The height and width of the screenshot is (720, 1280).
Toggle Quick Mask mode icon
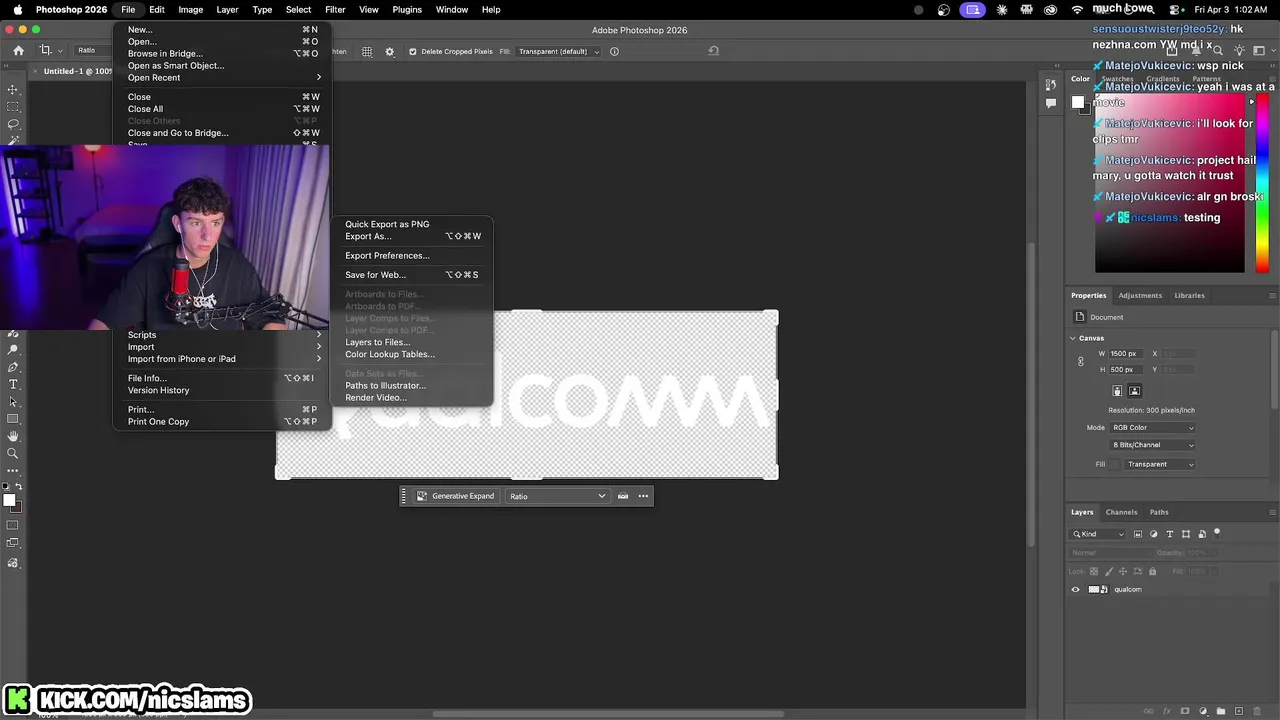tap(13, 525)
